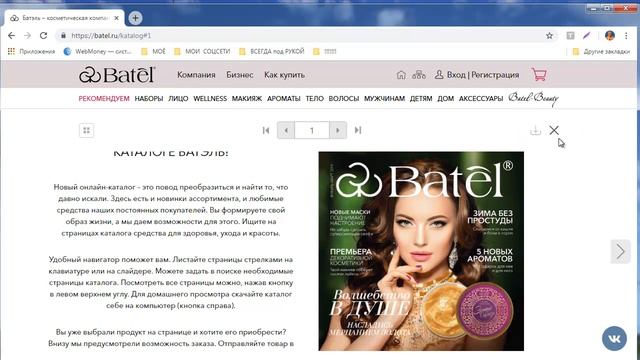Select the АКСЕССУАРЫ category
This screenshot has width=640, height=360.
[x=481, y=98]
